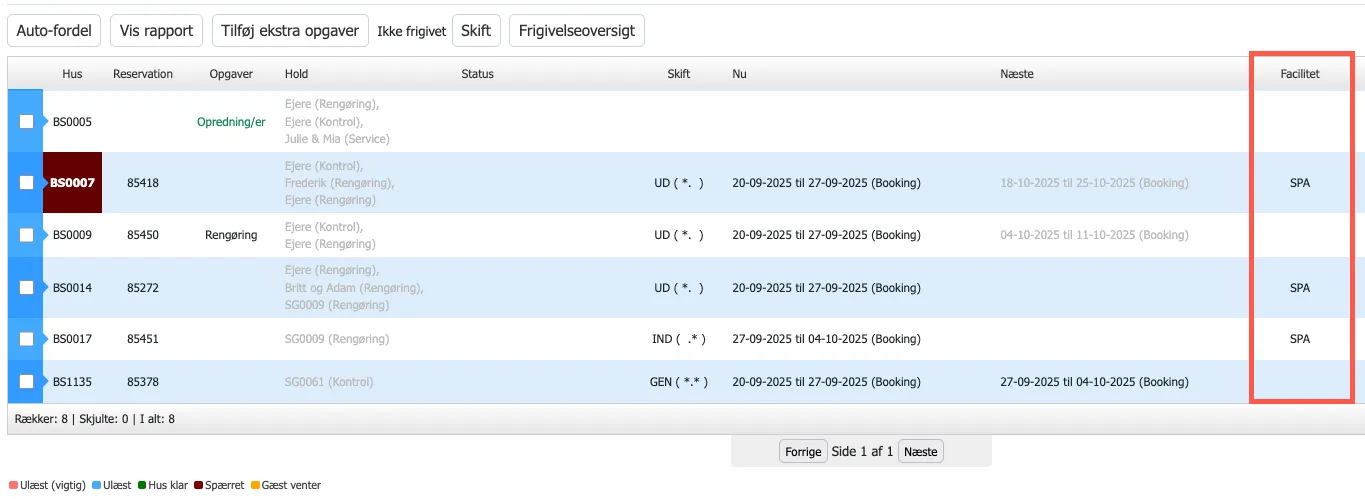Enable the checkbox for BS1135
1365x499 pixels.
26,382
